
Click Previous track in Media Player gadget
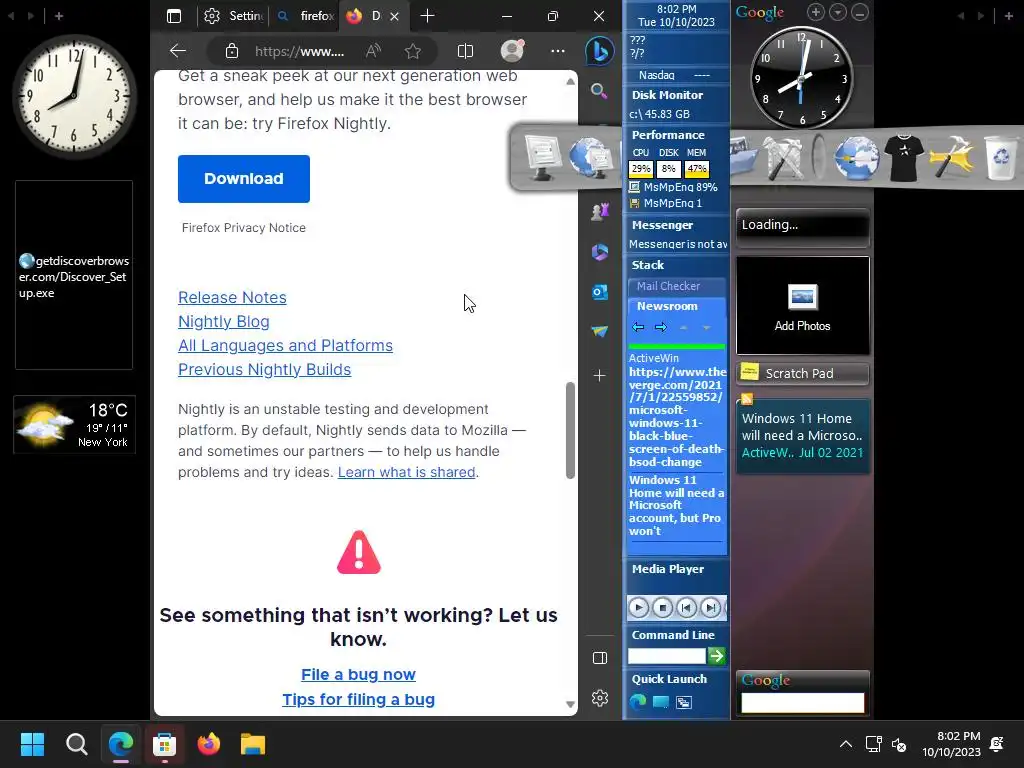click(686, 608)
